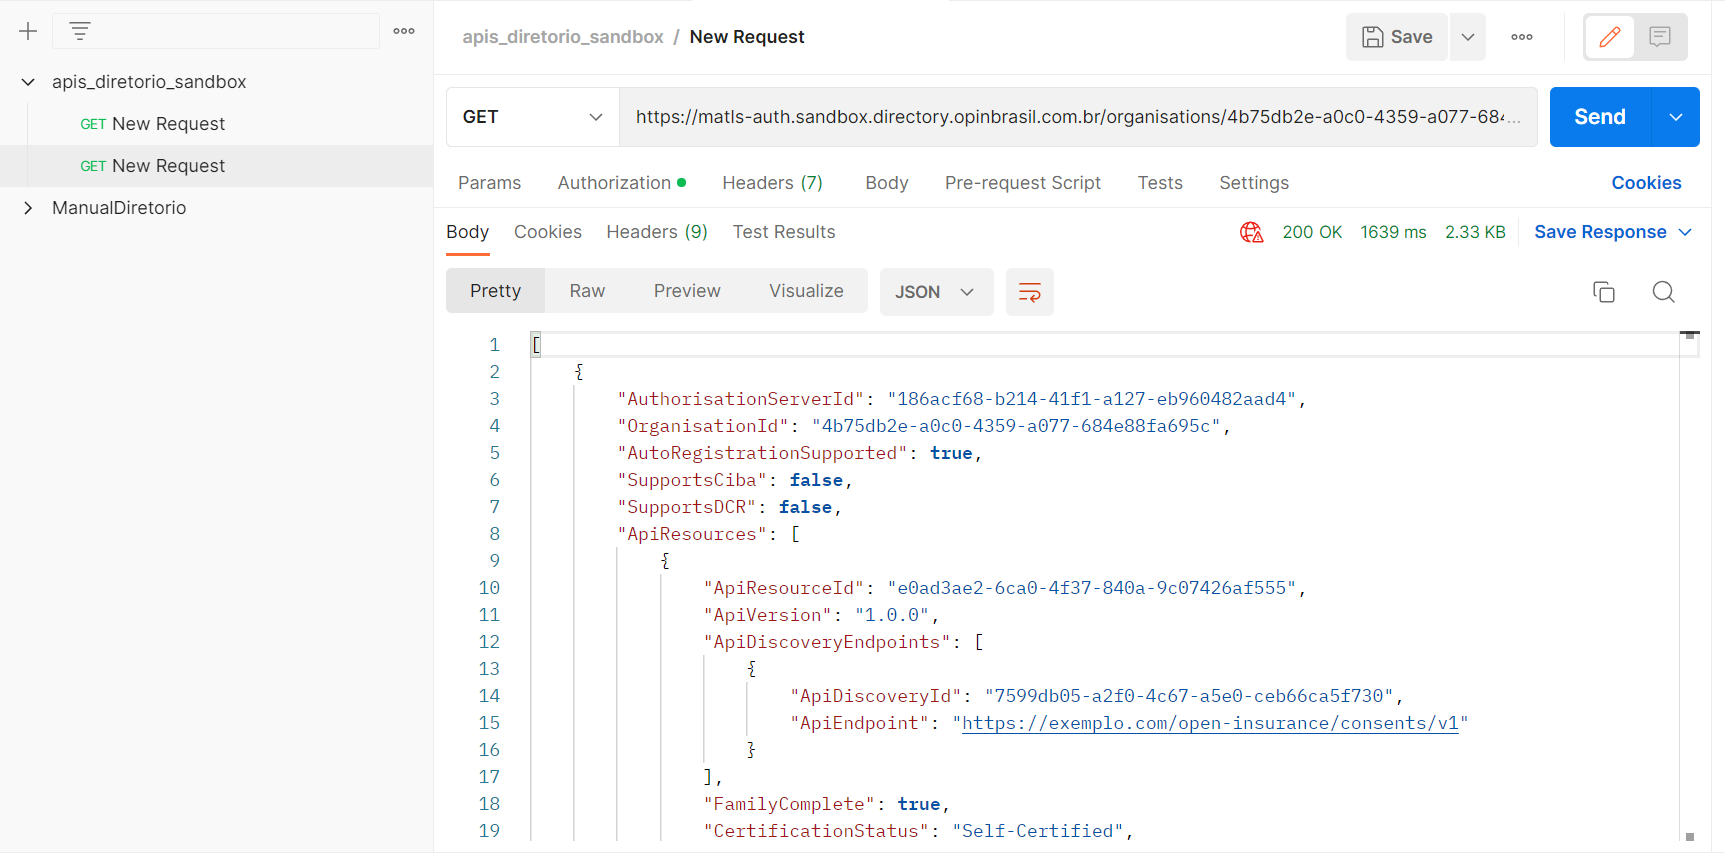Select the Visualize view
Image resolution: width=1725 pixels, height=856 pixels.
[806, 291]
